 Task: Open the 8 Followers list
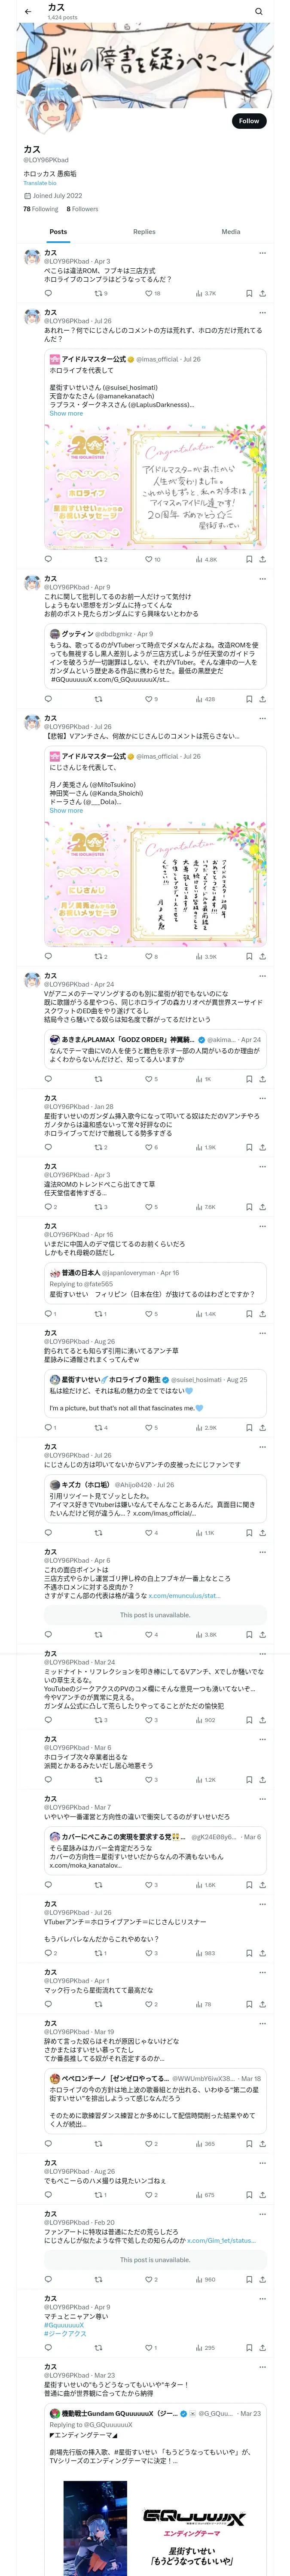(82, 209)
